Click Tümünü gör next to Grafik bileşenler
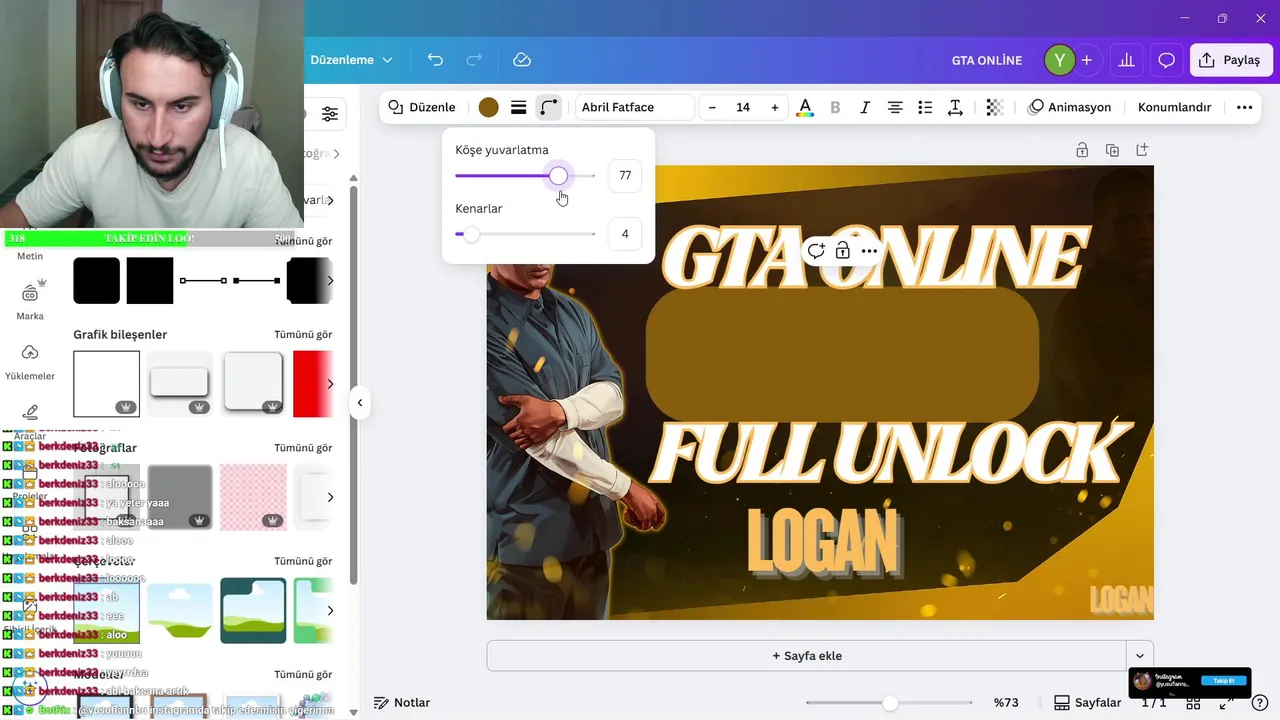The width and height of the screenshot is (1280, 720). point(303,335)
